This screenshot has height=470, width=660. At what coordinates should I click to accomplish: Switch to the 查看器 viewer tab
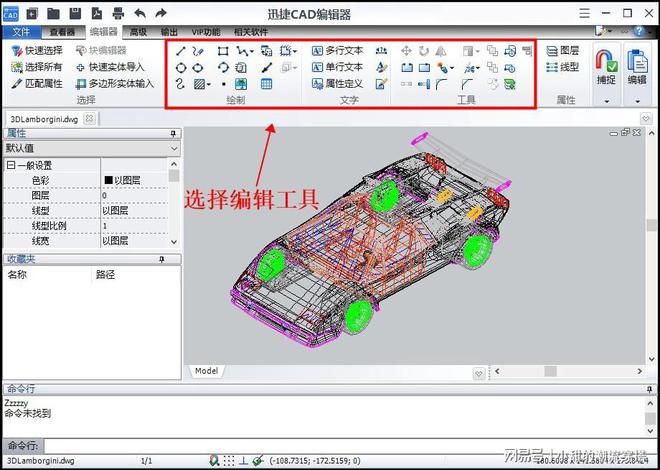(62, 32)
